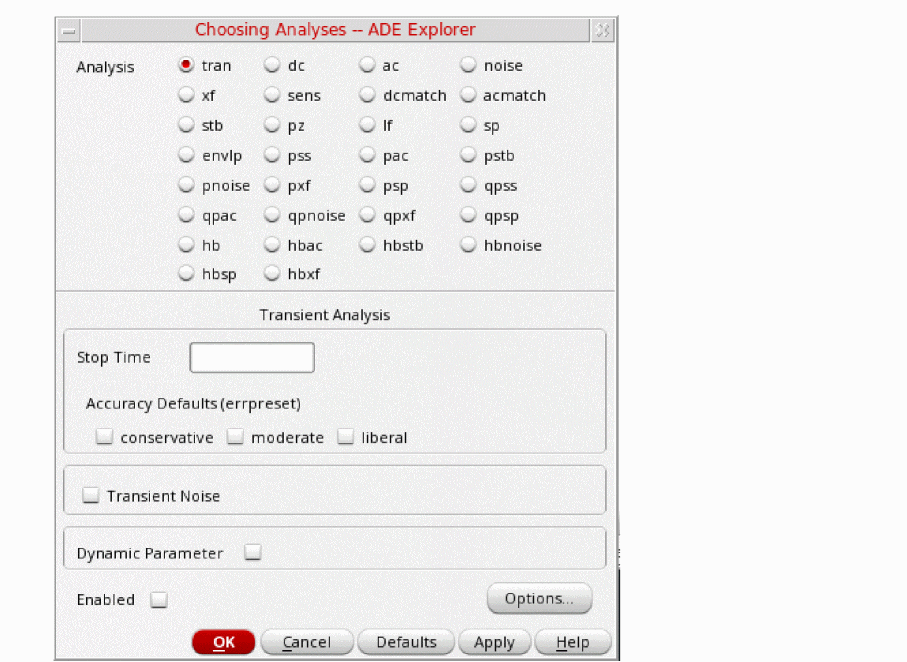This screenshot has width=907, height=662.
Task: Choose the stb analysis radio button
Action: 186,125
